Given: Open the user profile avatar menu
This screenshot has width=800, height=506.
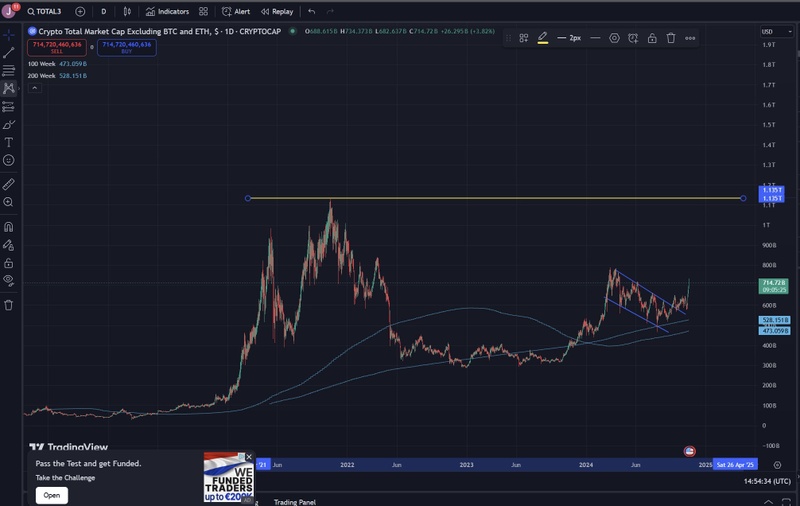Looking at the screenshot, I should tap(9, 11).
